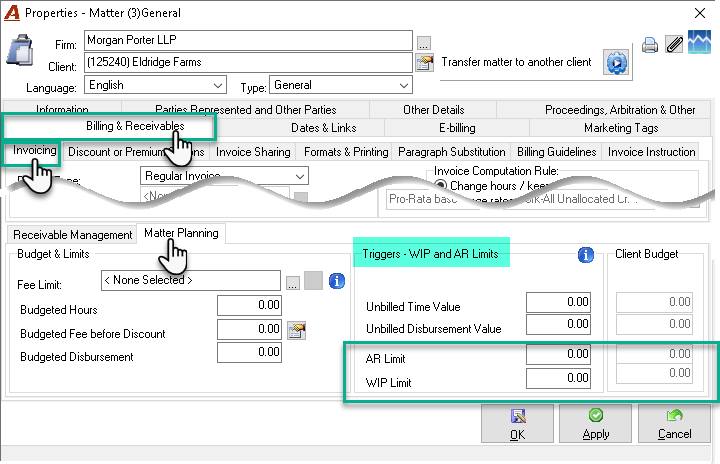This screenshot has width=720, height=464.
Task: Click the Transfer matter gear-play icon
Action: click(616, 62)
